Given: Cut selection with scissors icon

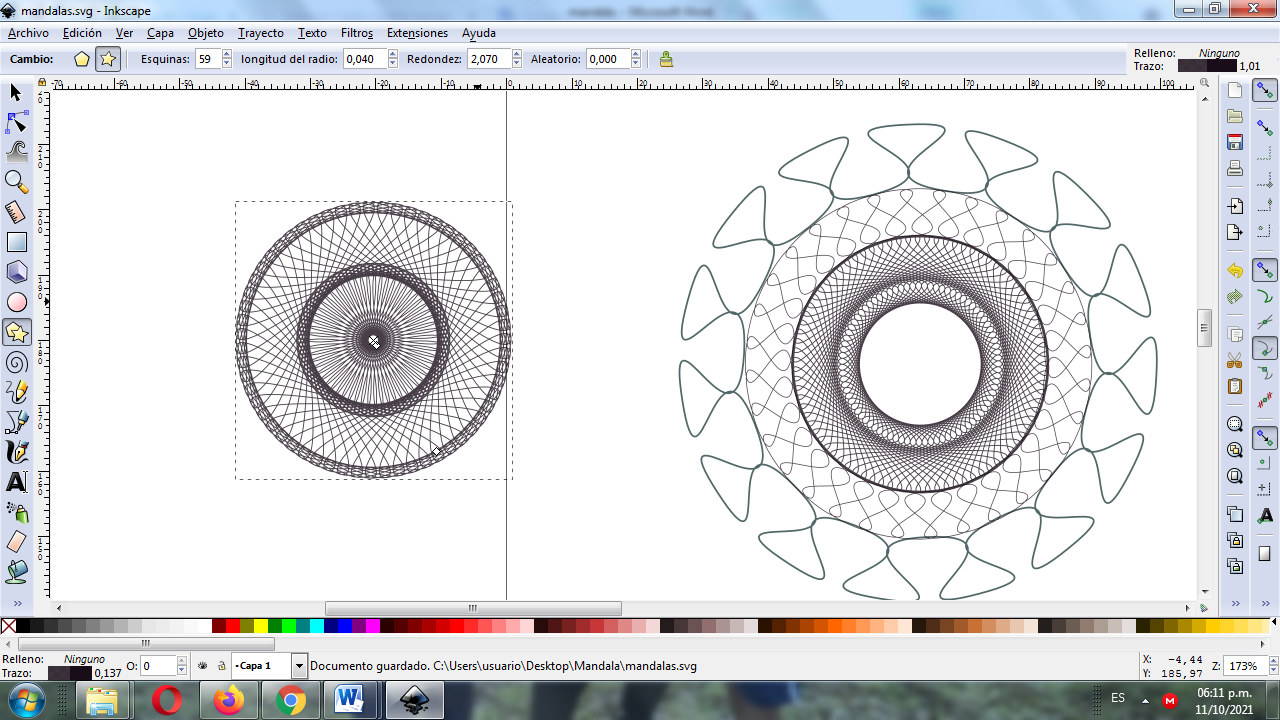Looking at the screenshot, I should click(1235, 360).
